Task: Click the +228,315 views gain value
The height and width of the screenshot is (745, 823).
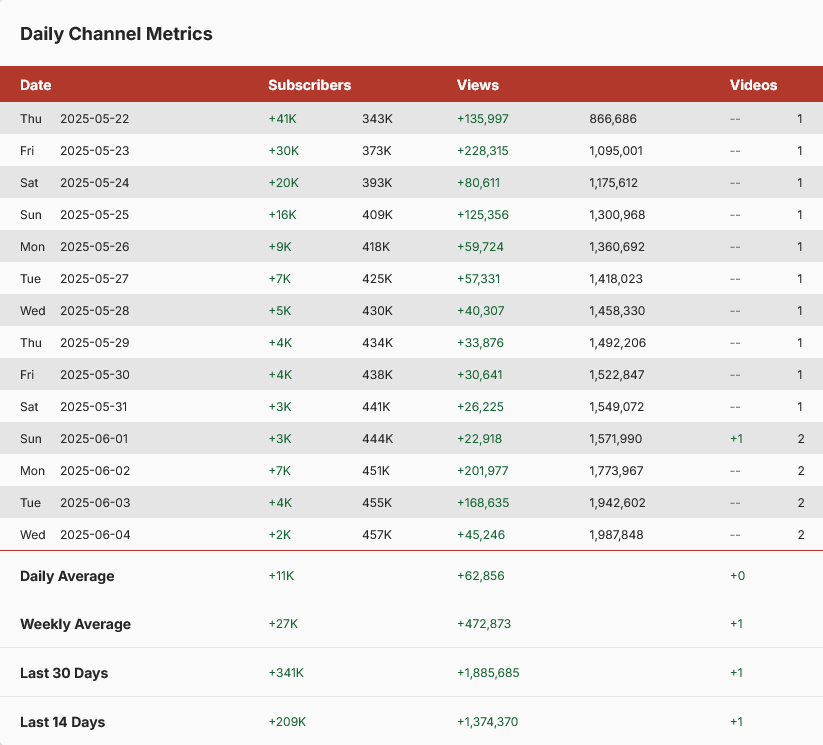Action: coord(482,151)
